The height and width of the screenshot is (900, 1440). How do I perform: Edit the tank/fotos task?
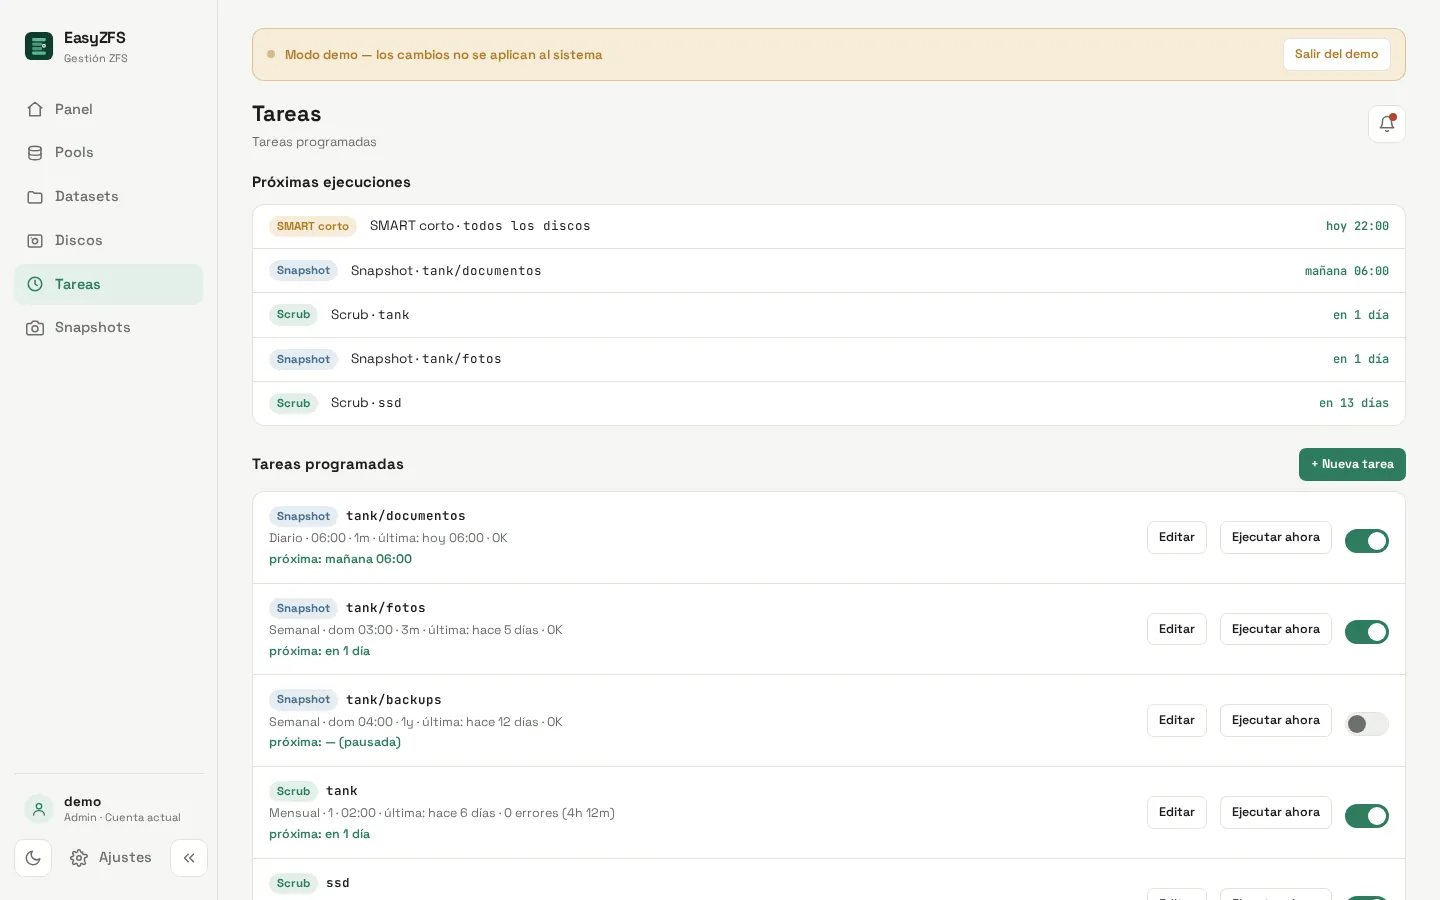1177,629
